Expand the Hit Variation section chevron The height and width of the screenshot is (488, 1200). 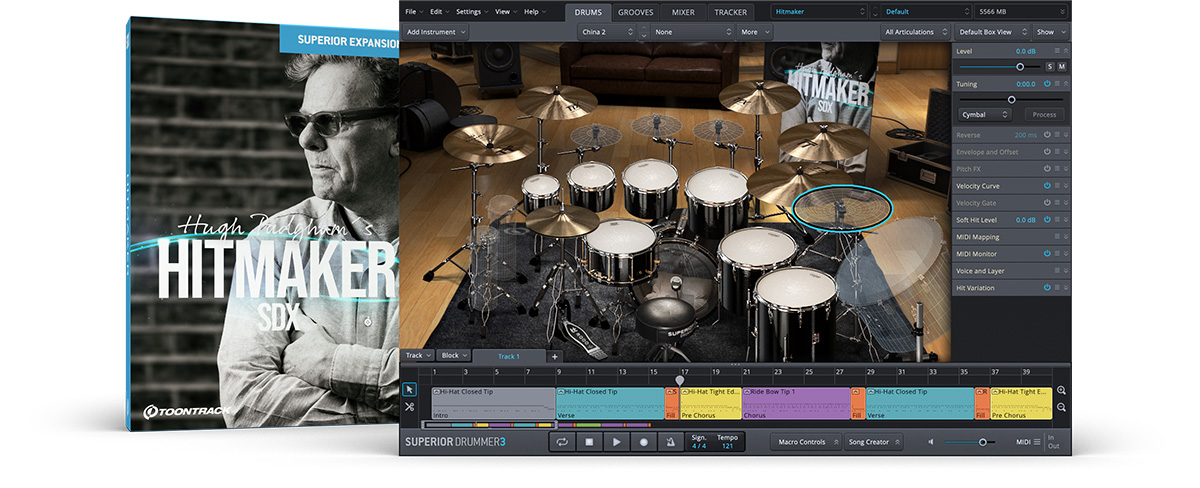(1066, 288)
